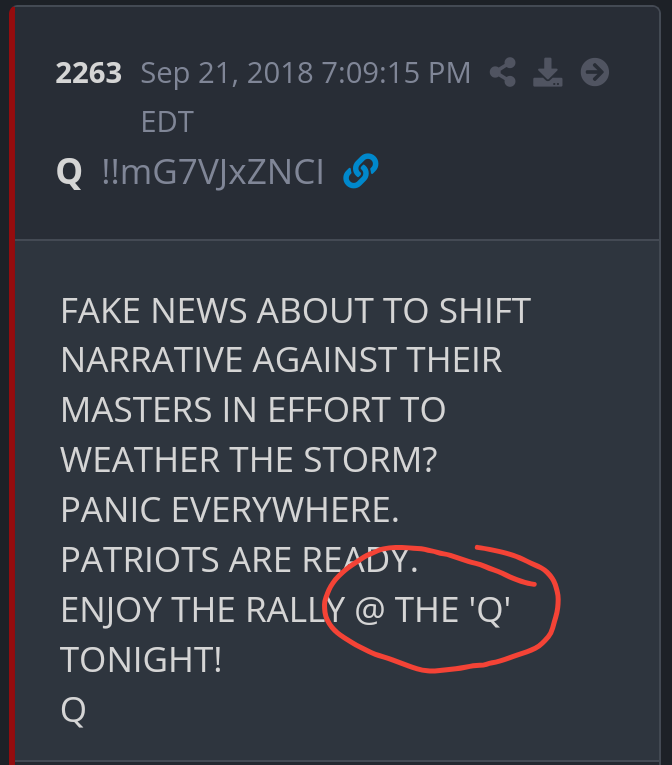The width and height of the screenshot is (672, 765).
Task: Click the blue chain link icon
Action: (x=361, y=171)
